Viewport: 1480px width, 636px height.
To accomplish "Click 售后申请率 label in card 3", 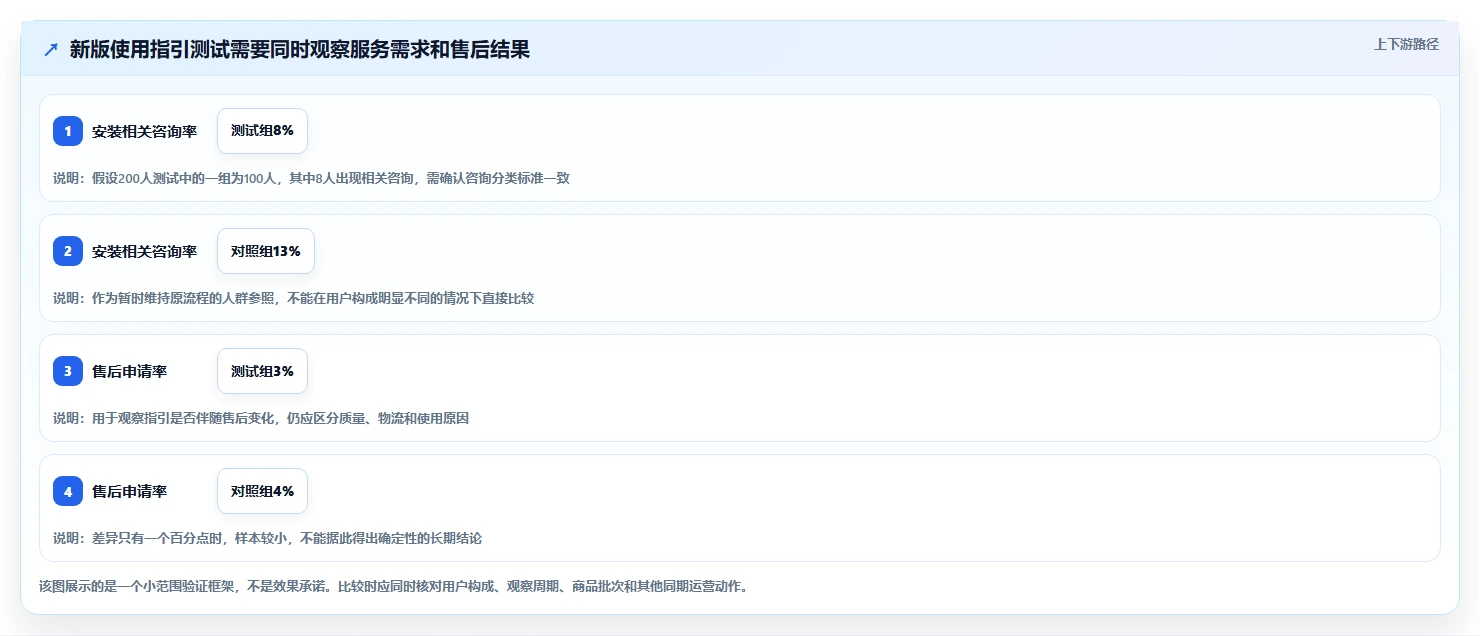I will click(129, 371).
